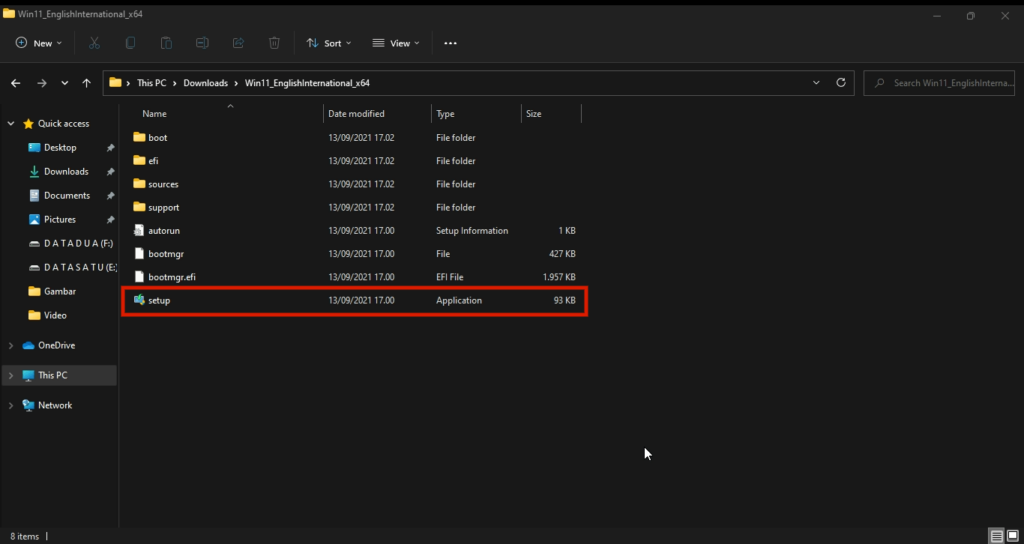Image resolution: width=1024 pixels, height=544 pixels.
Task: Expand the address bar history dropdown
Action: 816,83
